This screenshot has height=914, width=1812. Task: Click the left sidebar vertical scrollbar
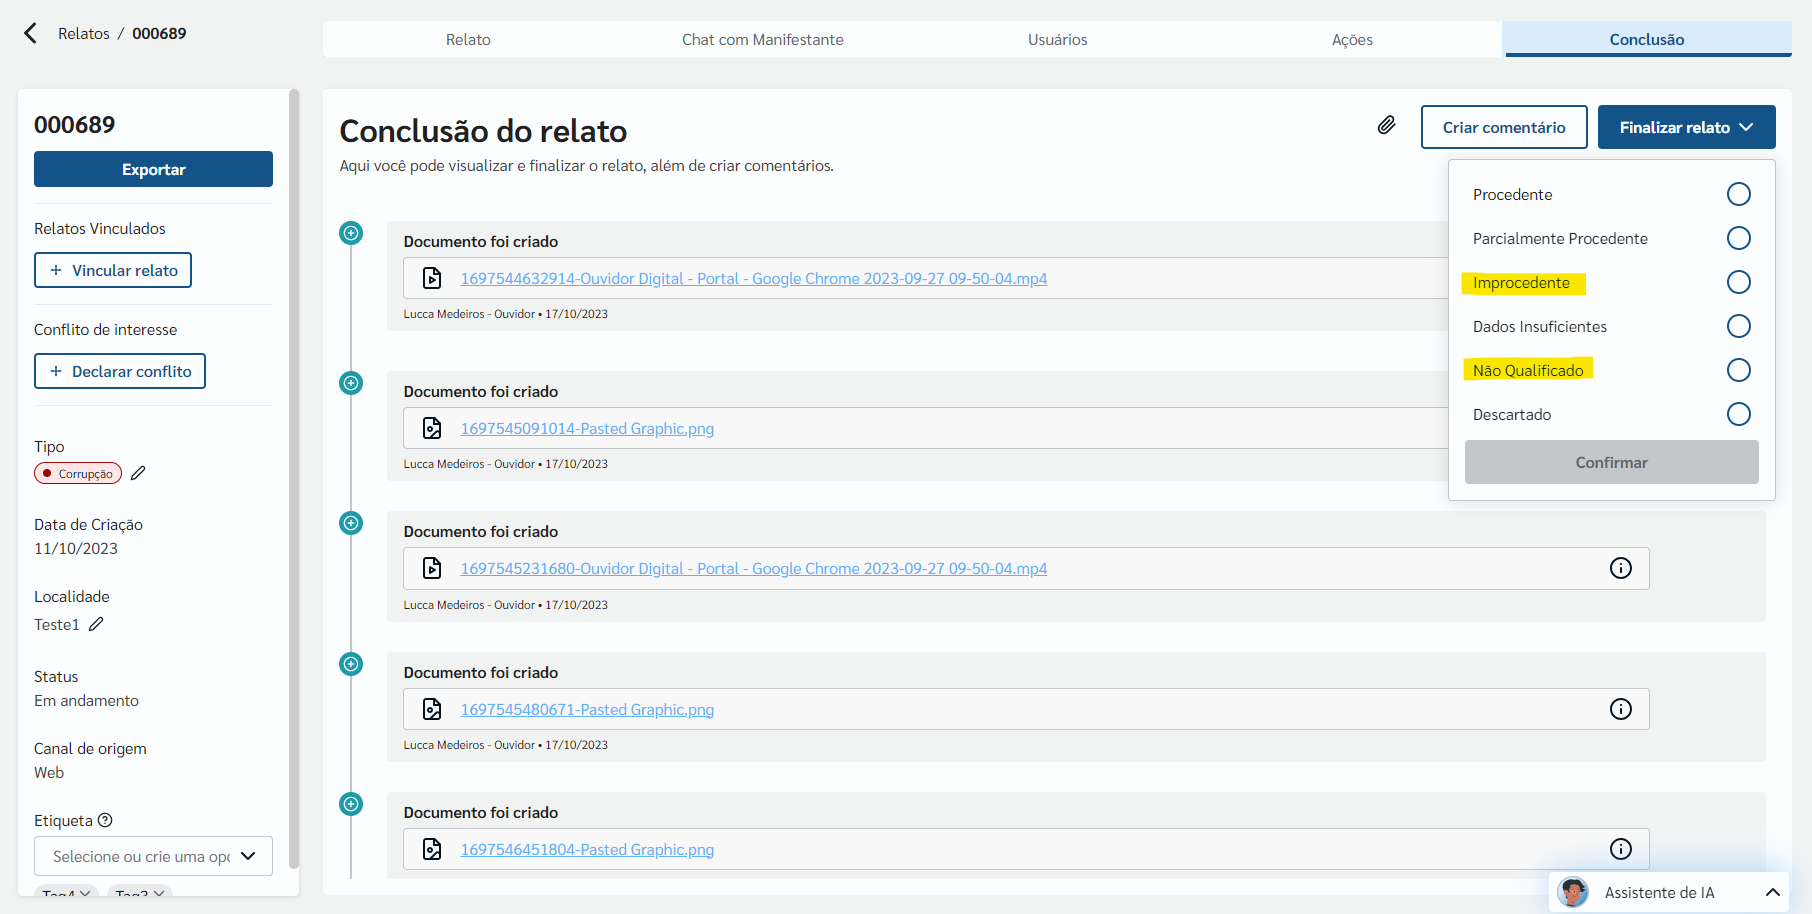[x=294, y=480]
